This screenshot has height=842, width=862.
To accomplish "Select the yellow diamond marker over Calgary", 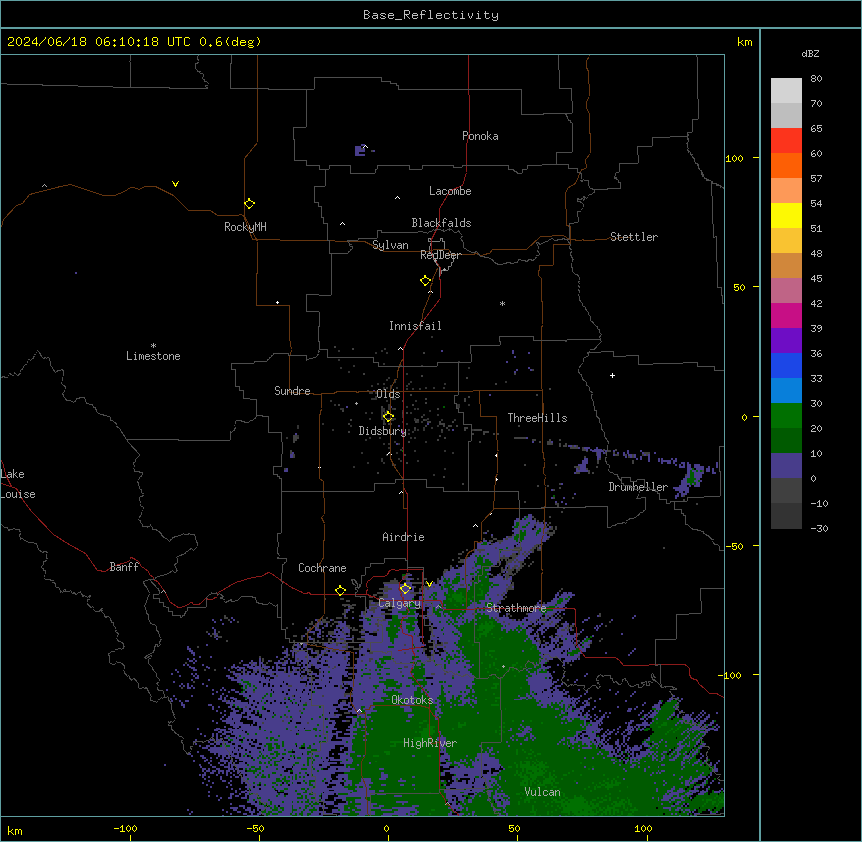I will [405, 589].
